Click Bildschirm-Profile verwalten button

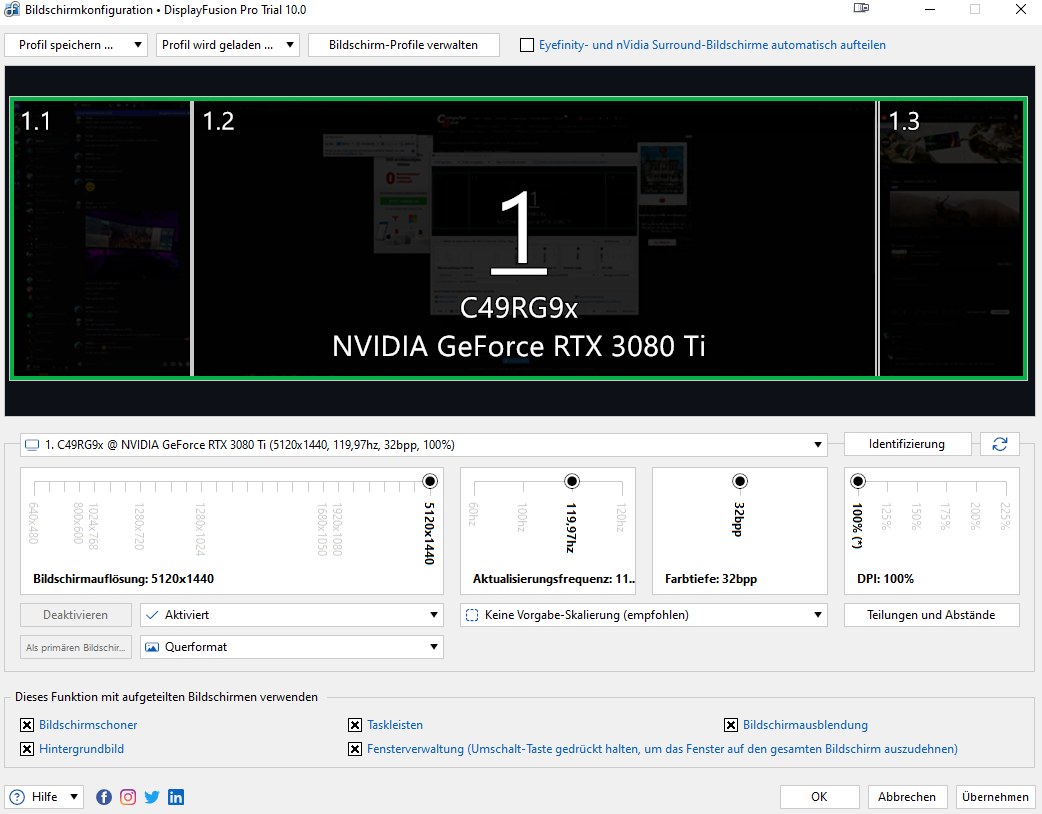click(x=403, y=45)
